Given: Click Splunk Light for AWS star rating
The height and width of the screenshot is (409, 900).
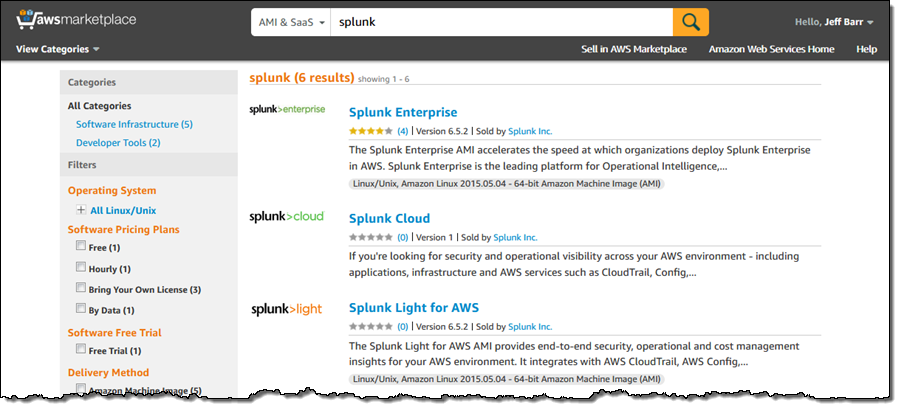Looking at the screenshot, I should [x=370, y=326].
